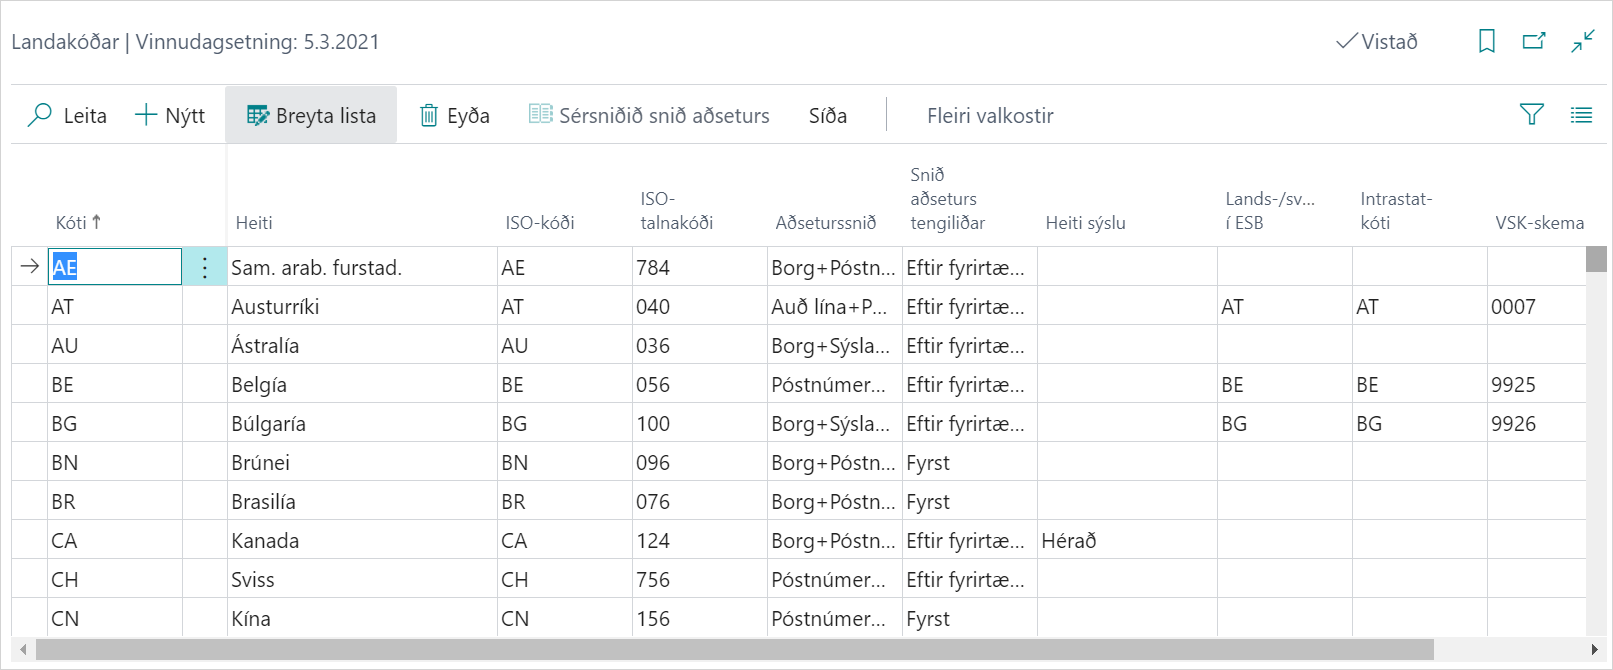This screenshot has width=1613, height=670.
Task: Click the Nýtt plus icon
Action: click(x=146, y=115)
